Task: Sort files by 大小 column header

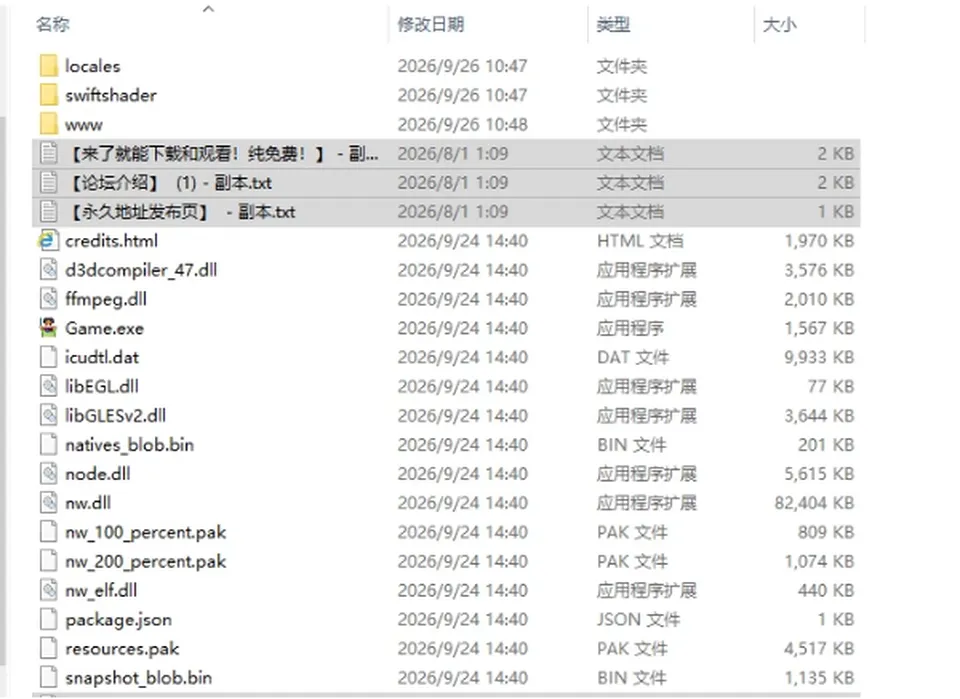Action: [779, 24]
